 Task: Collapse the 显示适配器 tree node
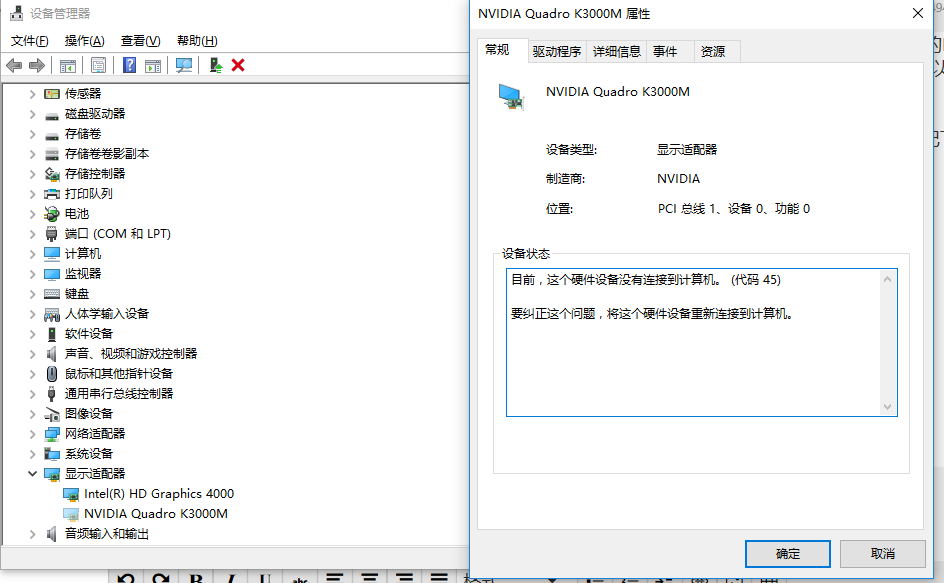33,474
